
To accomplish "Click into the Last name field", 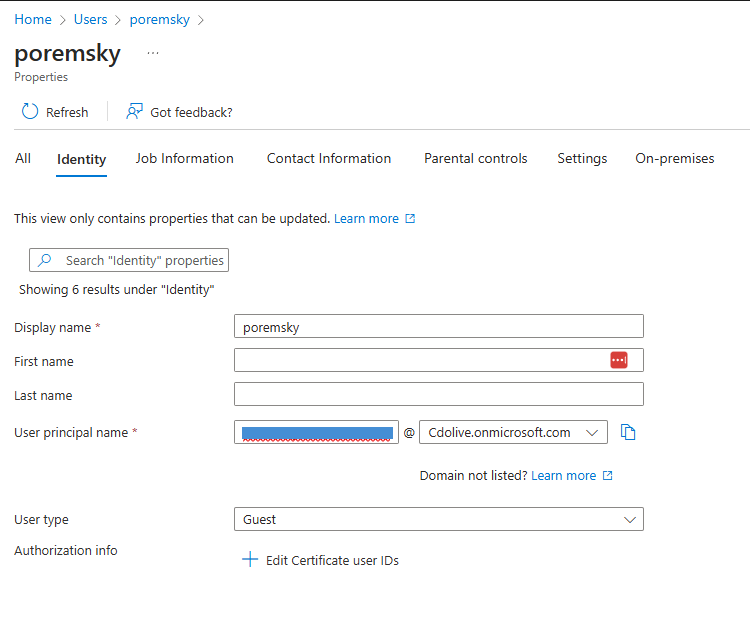I will 439,394.
